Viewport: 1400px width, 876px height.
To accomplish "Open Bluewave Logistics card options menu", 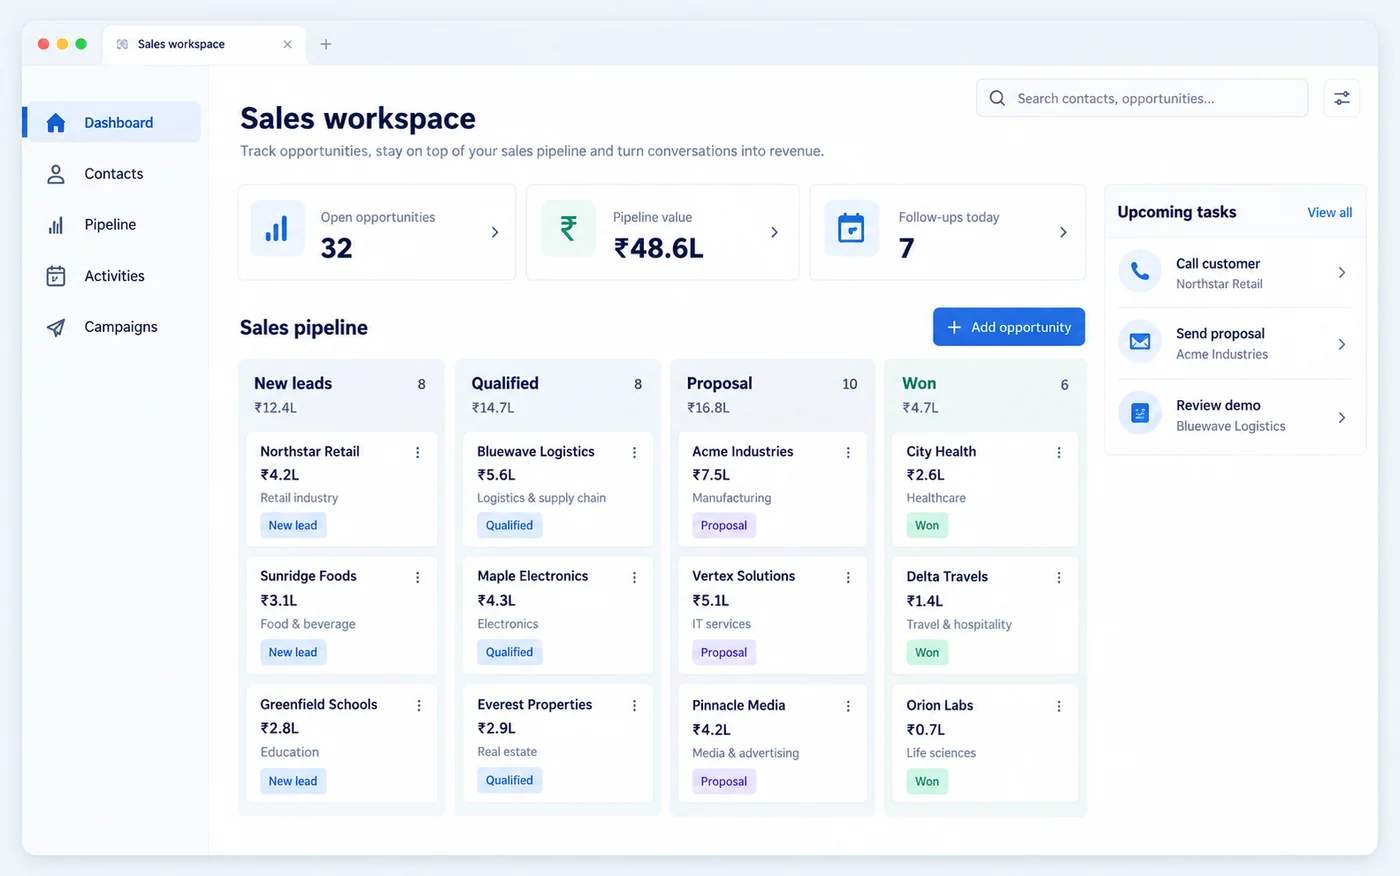I will pos(634,453).
